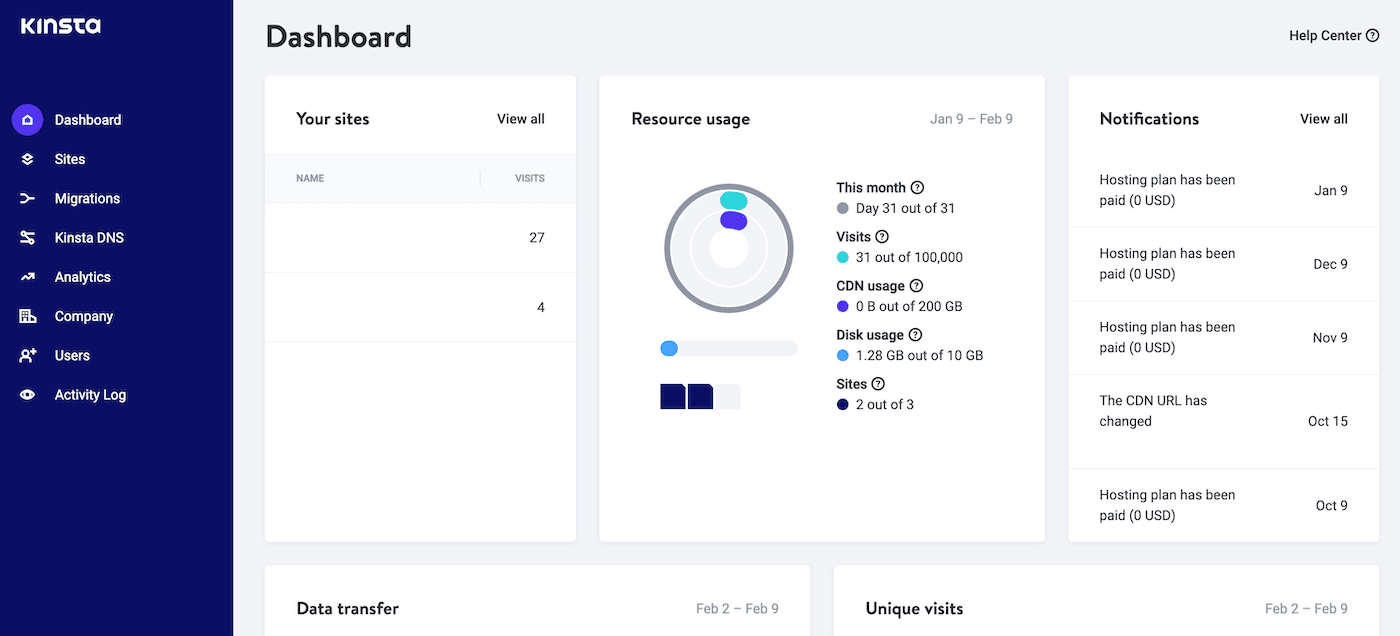Click the VISITS column header

[x=530, y=178]
